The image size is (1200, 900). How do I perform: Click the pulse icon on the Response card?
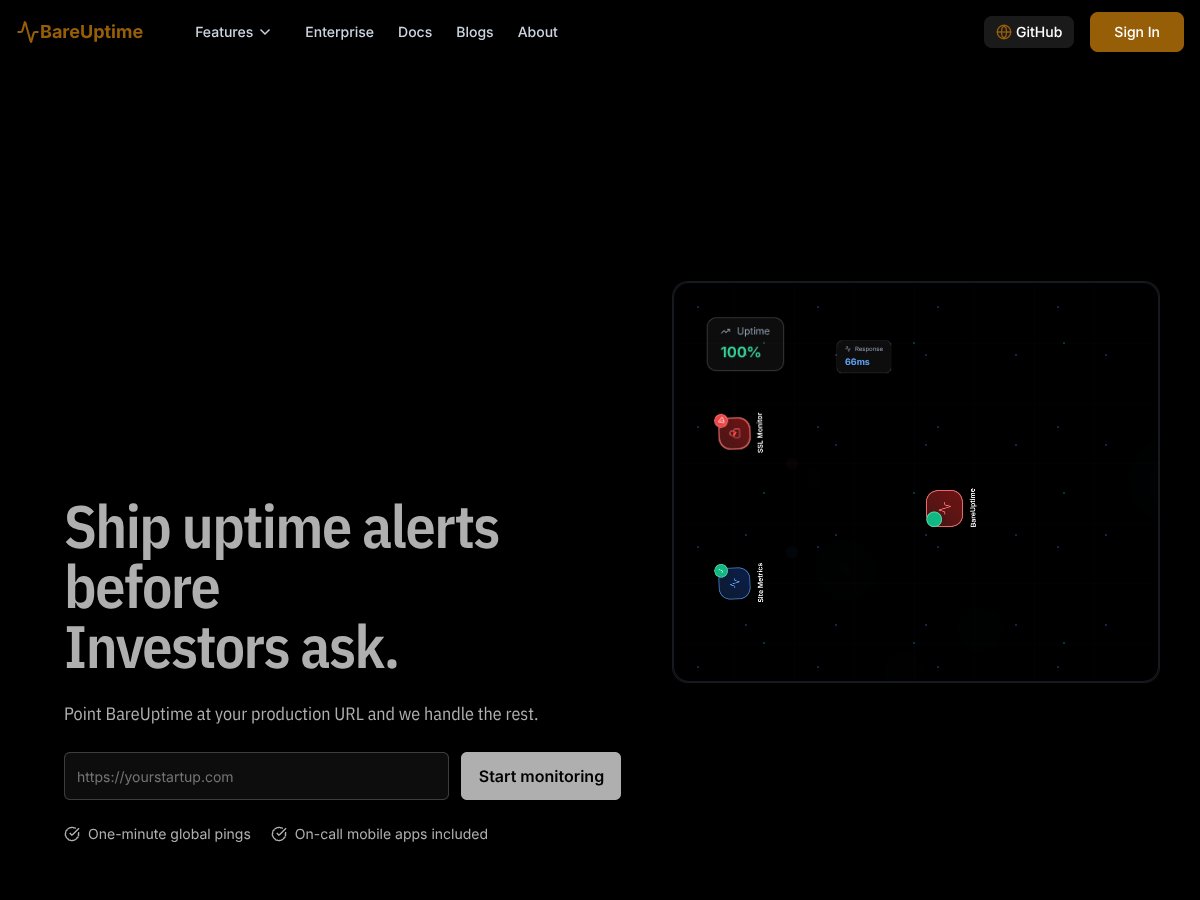click(x=847, y=349)
